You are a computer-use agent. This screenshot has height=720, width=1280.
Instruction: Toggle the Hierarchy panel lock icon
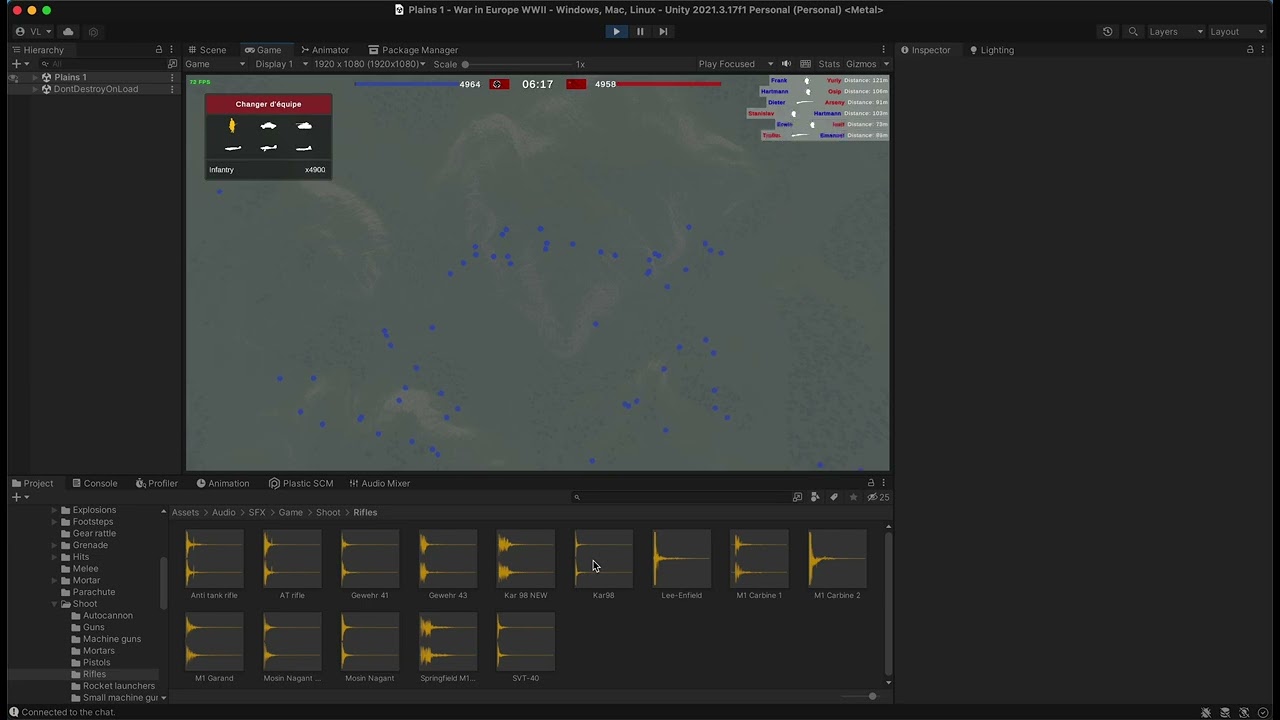(x=158, y=50)
